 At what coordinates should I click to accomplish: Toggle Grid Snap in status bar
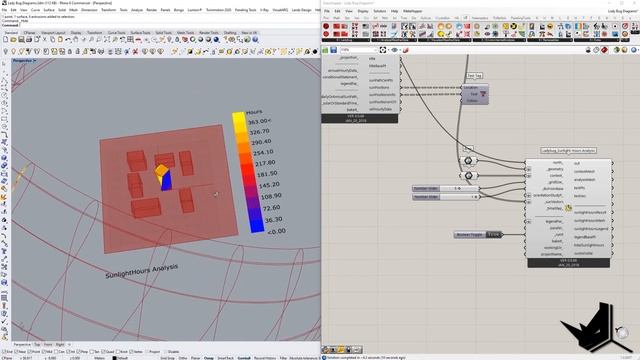click(x=167, y=358)
